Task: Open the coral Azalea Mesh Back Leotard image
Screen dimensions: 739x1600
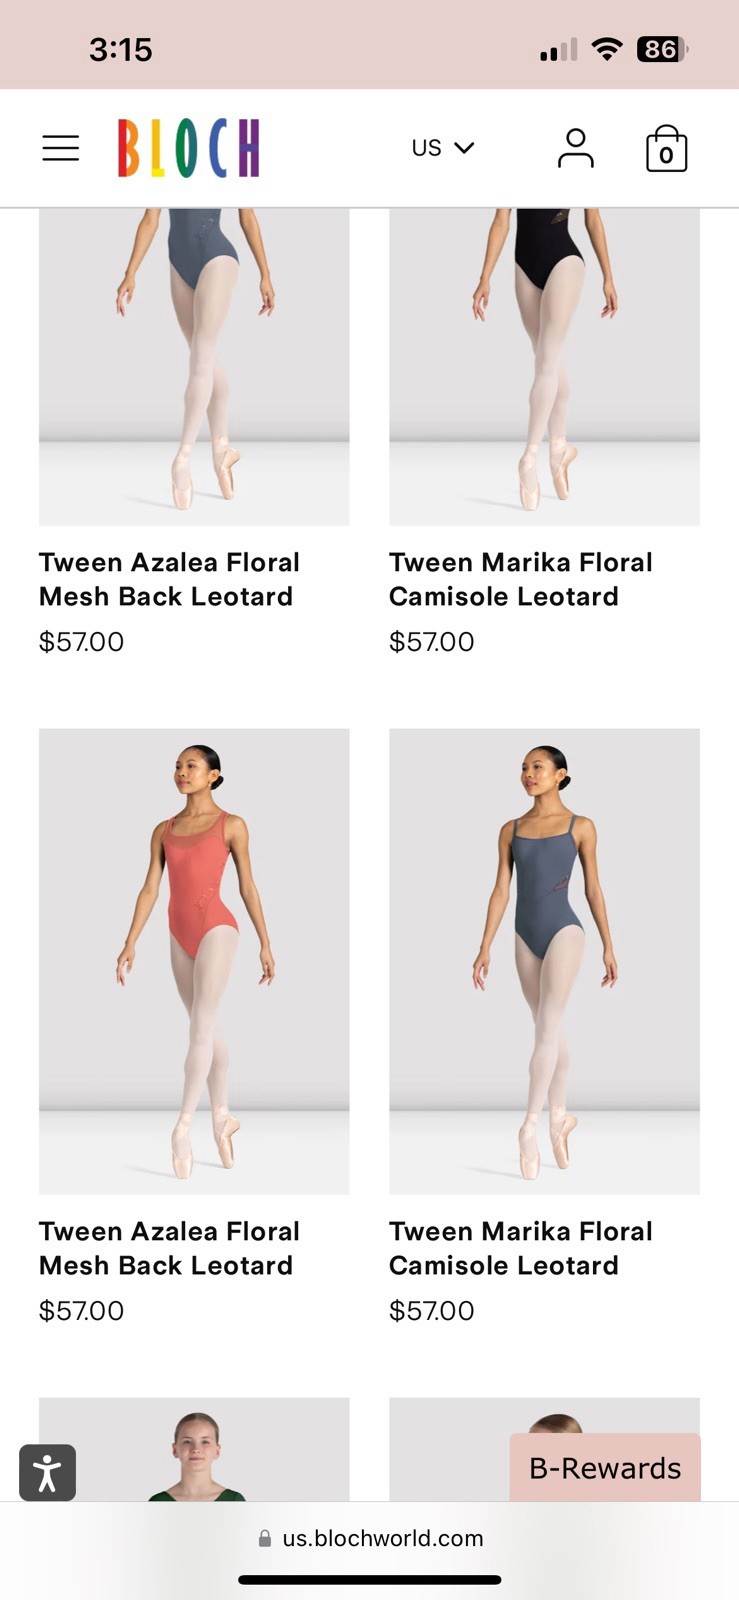Action: (194, 960)
